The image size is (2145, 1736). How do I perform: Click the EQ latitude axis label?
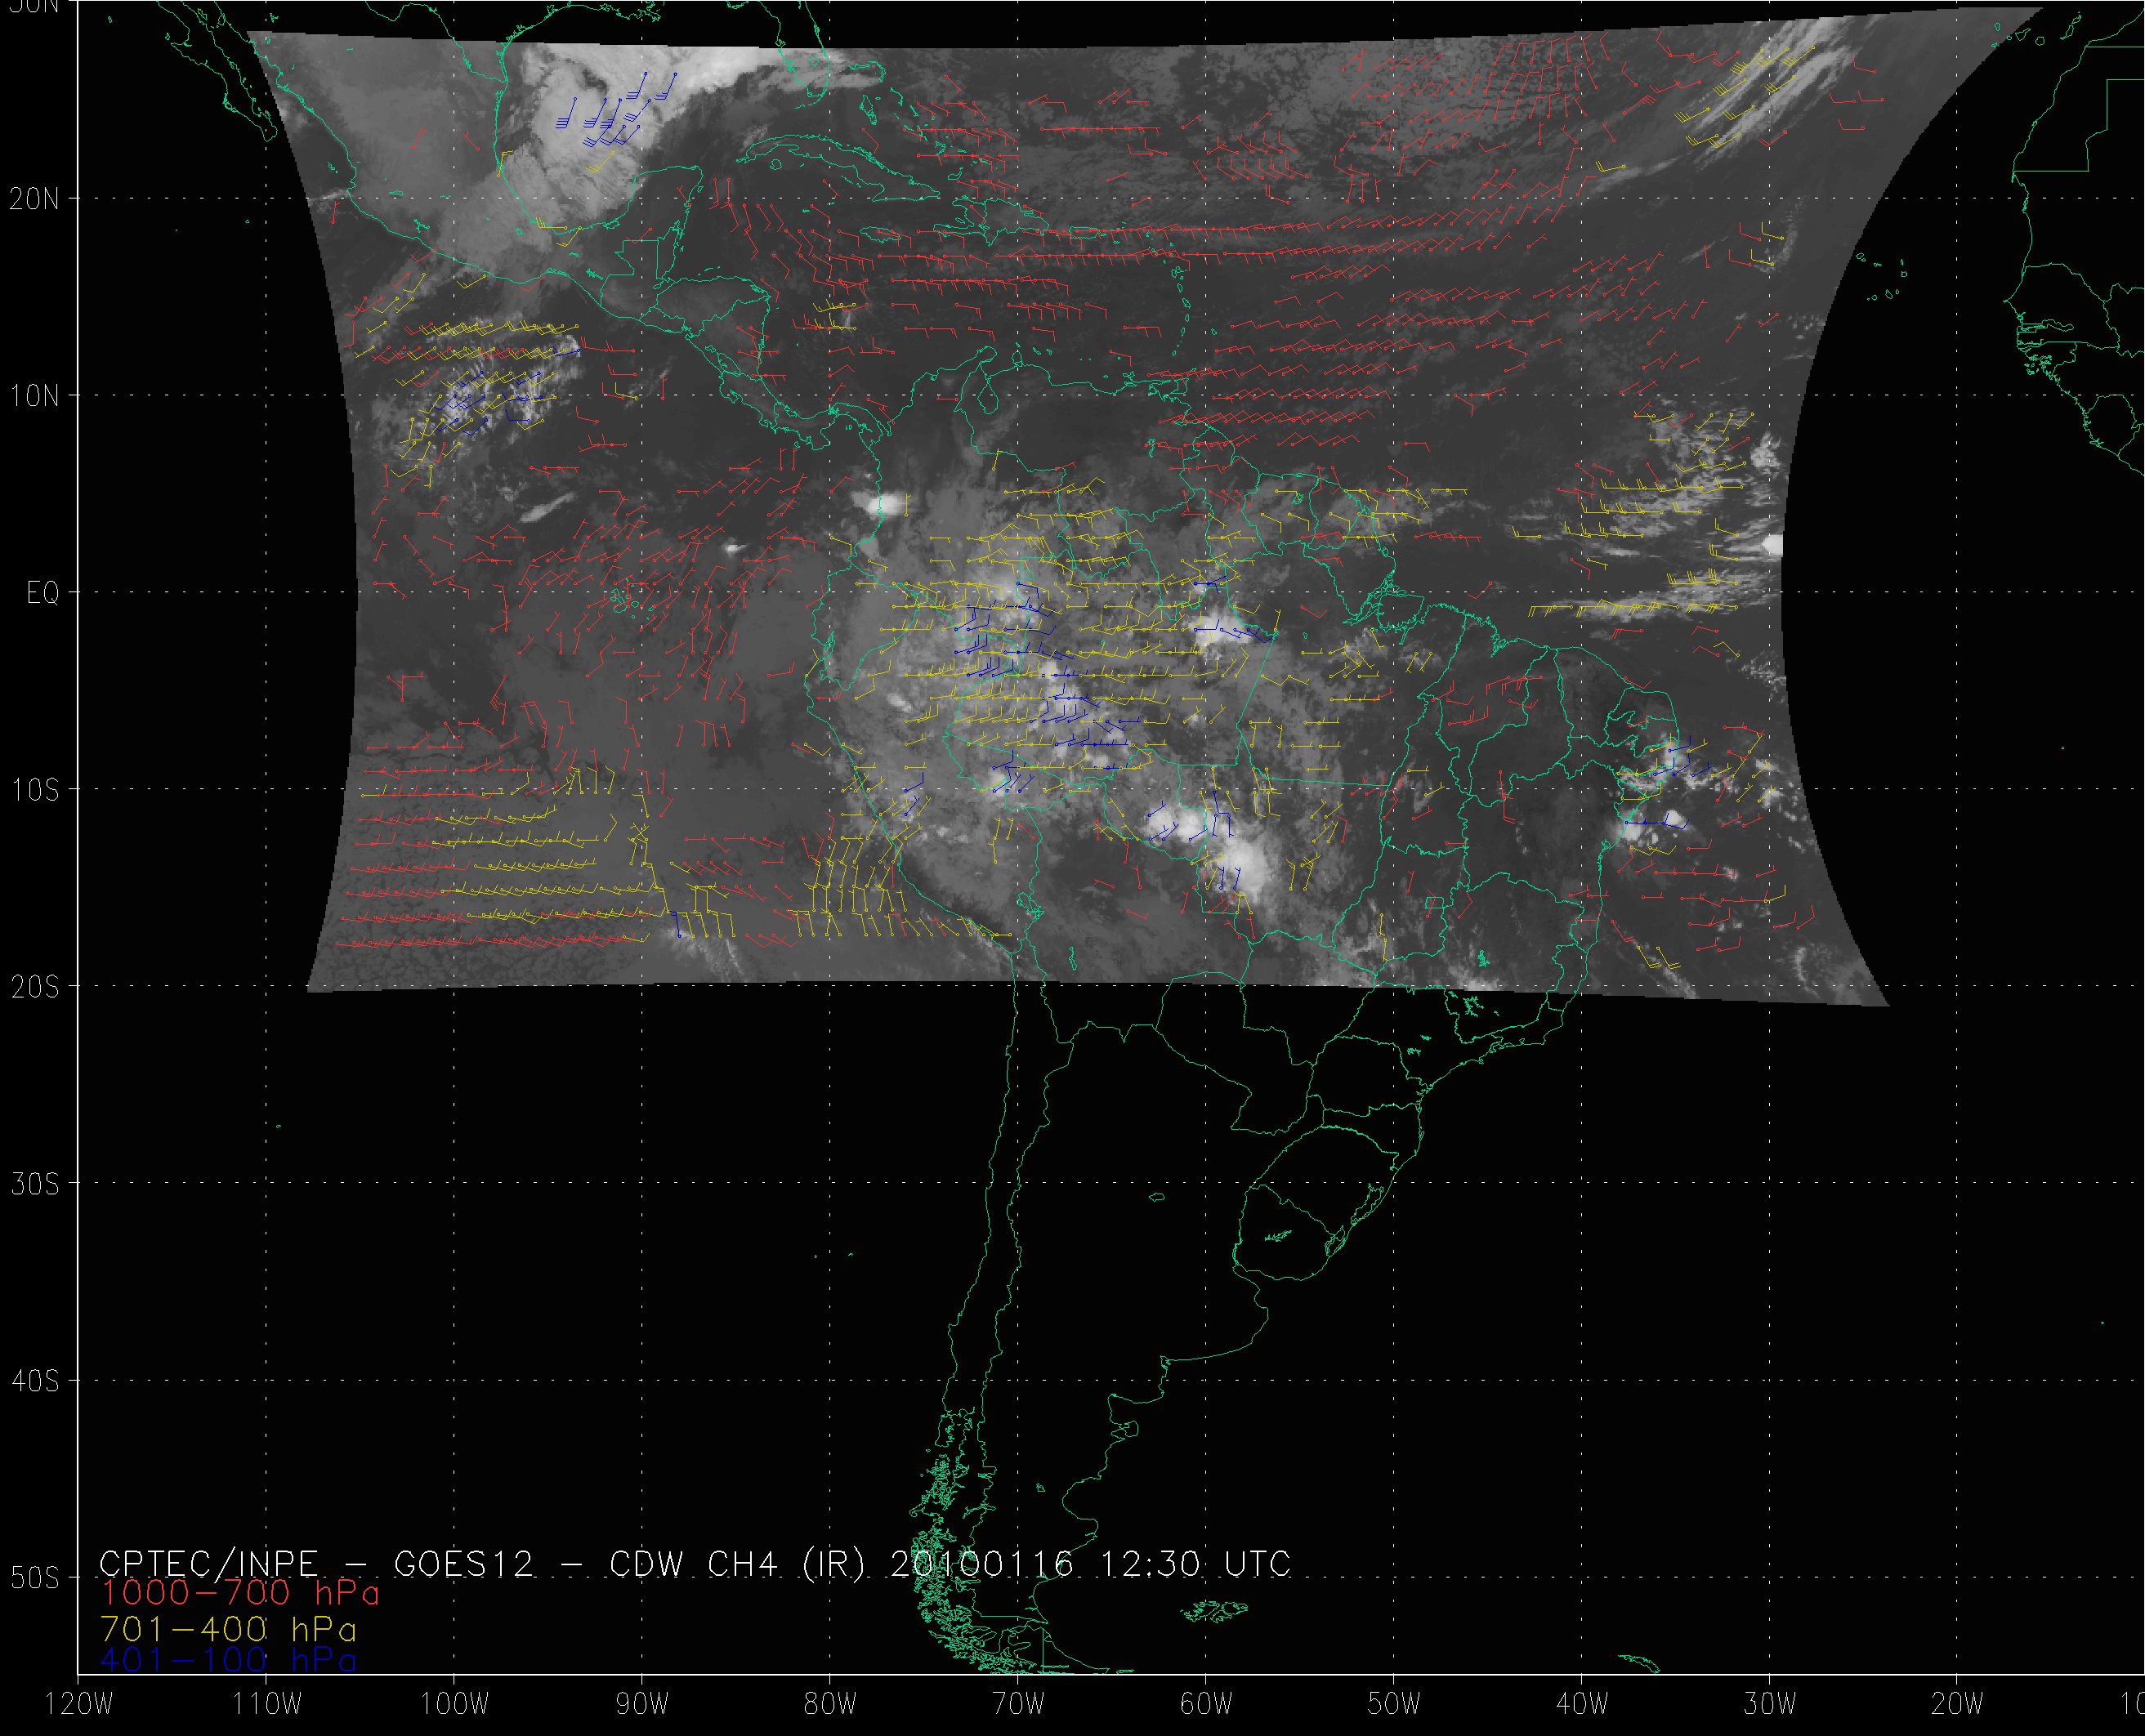click(43, 594)
